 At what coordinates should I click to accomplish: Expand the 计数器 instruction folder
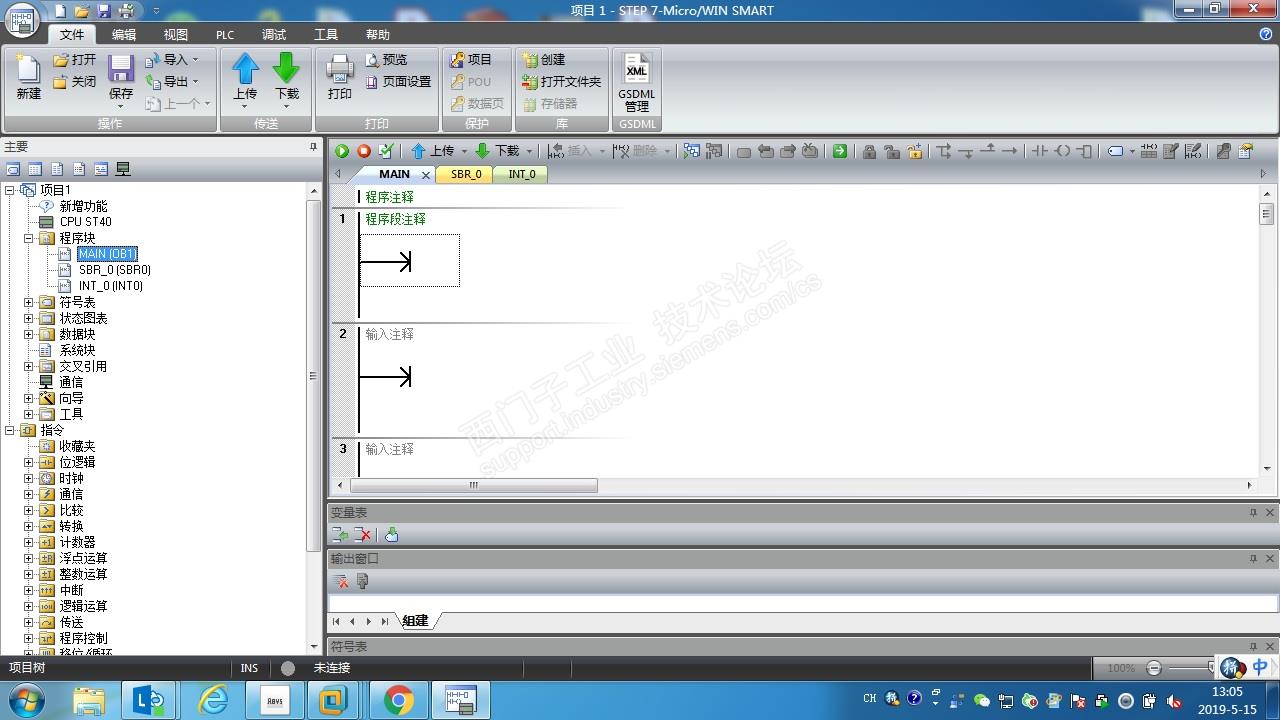29,542
